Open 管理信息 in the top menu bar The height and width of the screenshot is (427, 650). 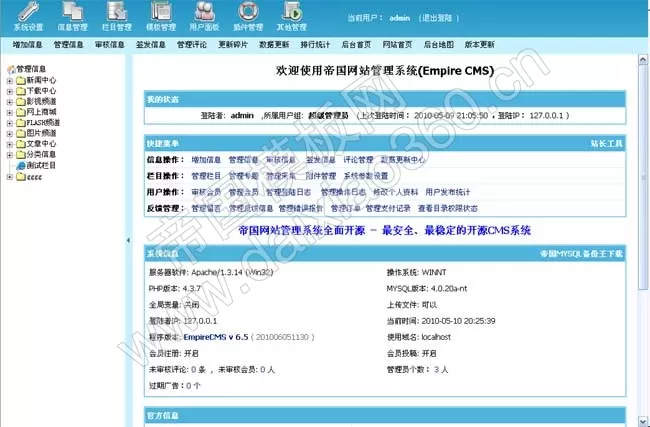pyautogui.click(x=68, y=44)
